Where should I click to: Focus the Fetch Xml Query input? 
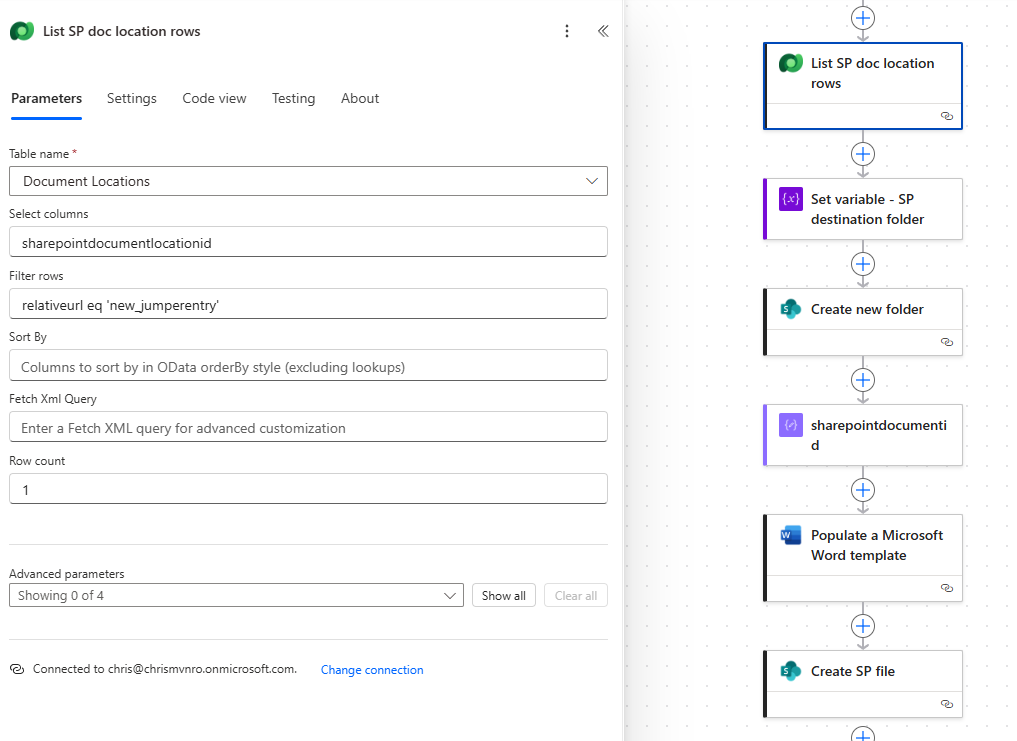(308, 427)
